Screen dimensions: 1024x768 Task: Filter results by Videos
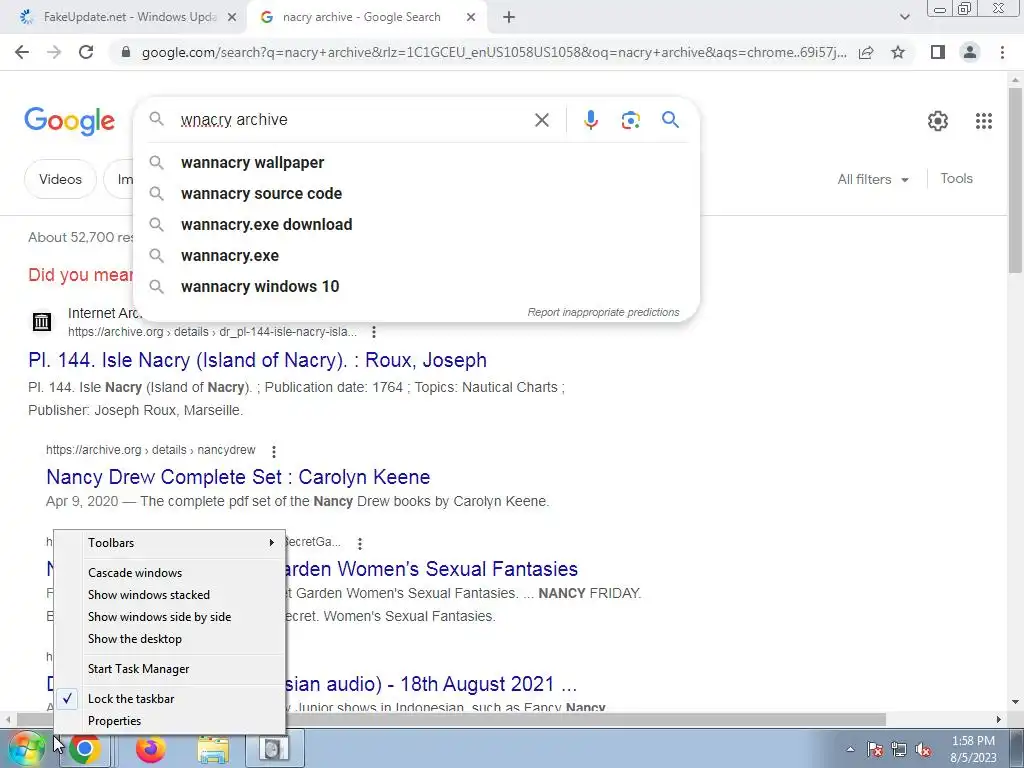60,180
